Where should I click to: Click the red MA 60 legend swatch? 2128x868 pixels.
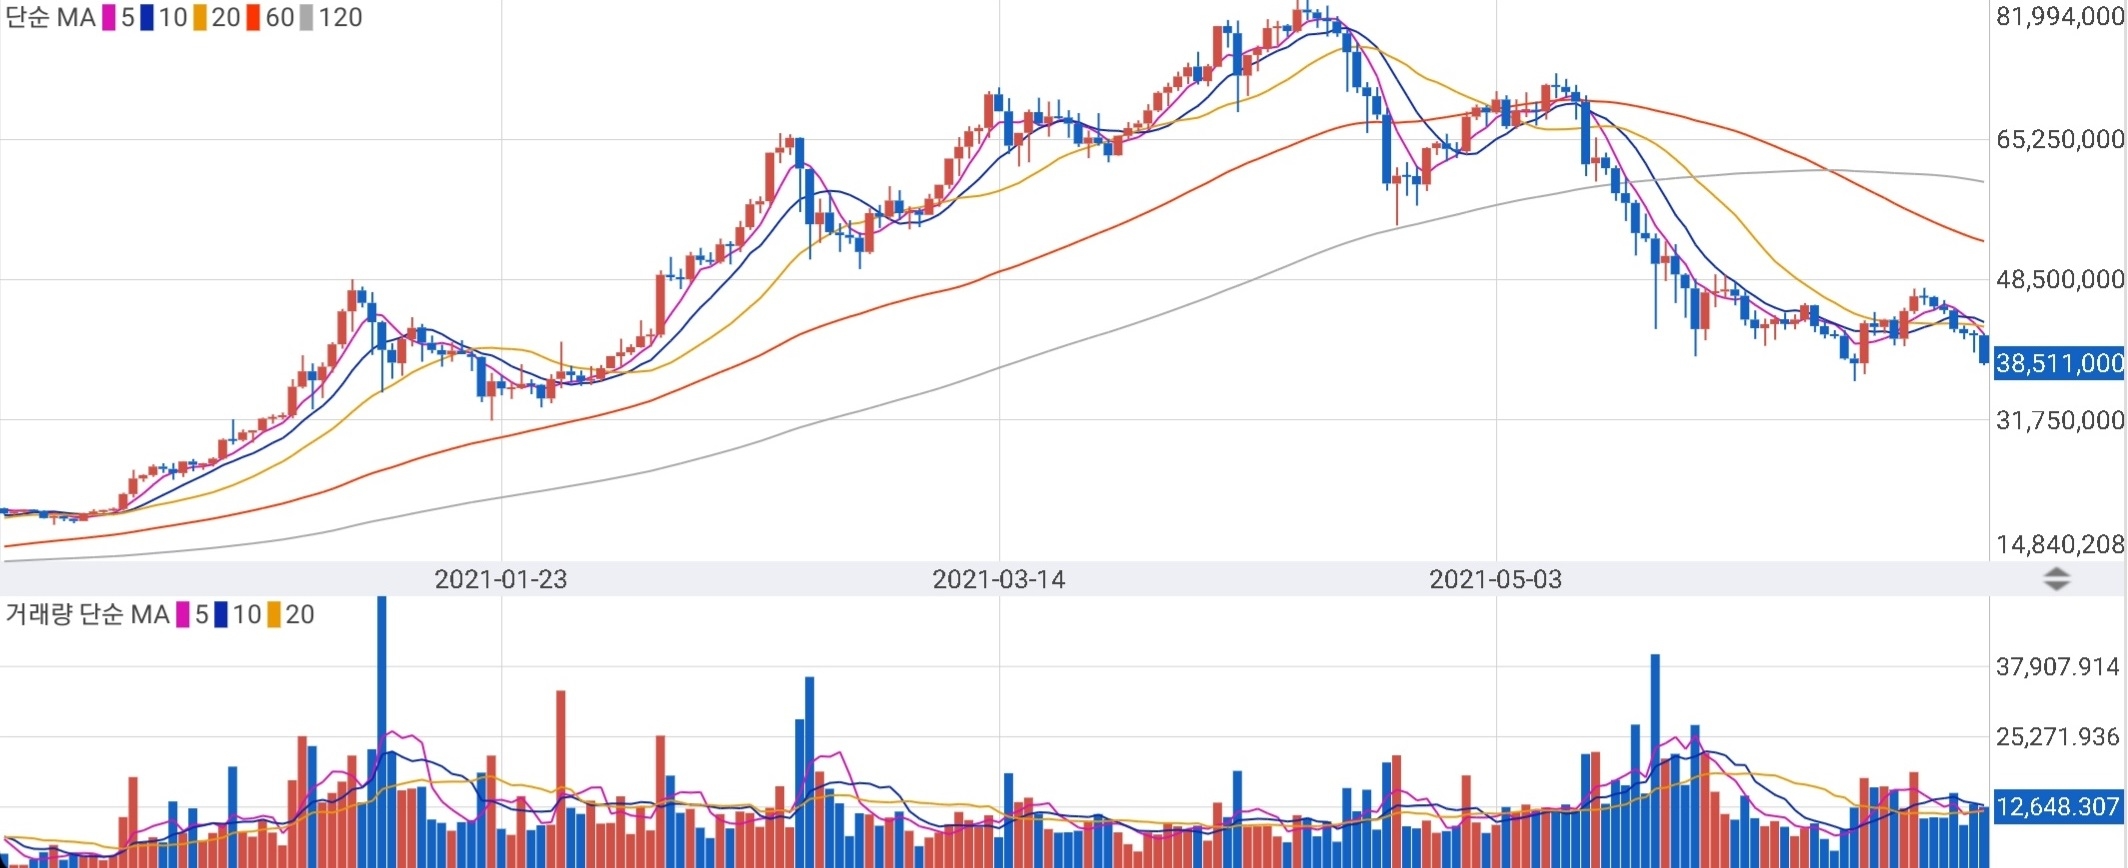[x=253, y=18]
